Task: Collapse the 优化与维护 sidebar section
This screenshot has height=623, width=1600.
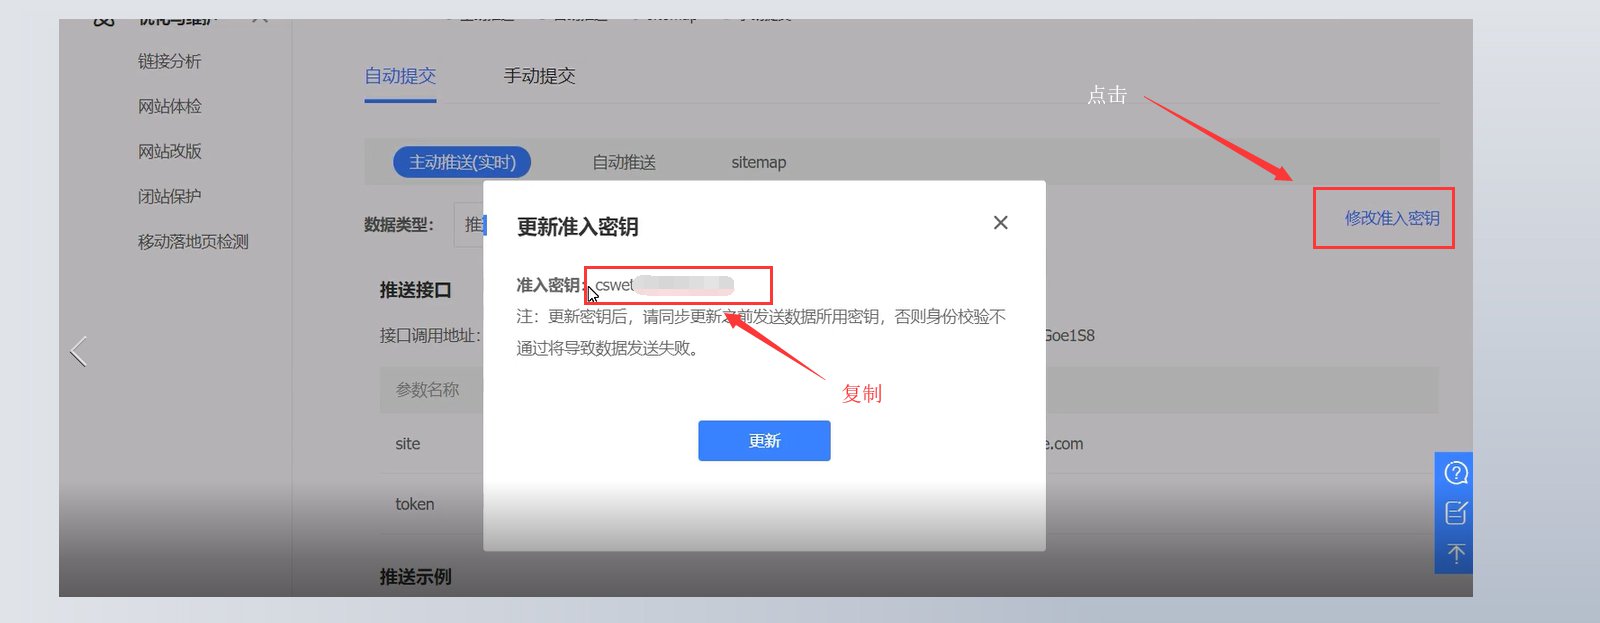Action: coord(261,20)
